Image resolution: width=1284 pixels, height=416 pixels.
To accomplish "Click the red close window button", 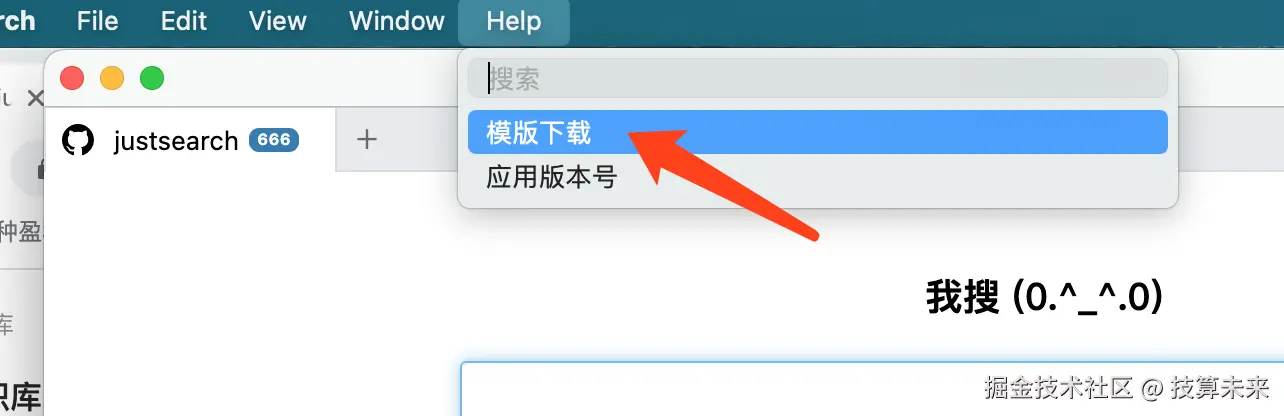I will (x=72, y=78).
